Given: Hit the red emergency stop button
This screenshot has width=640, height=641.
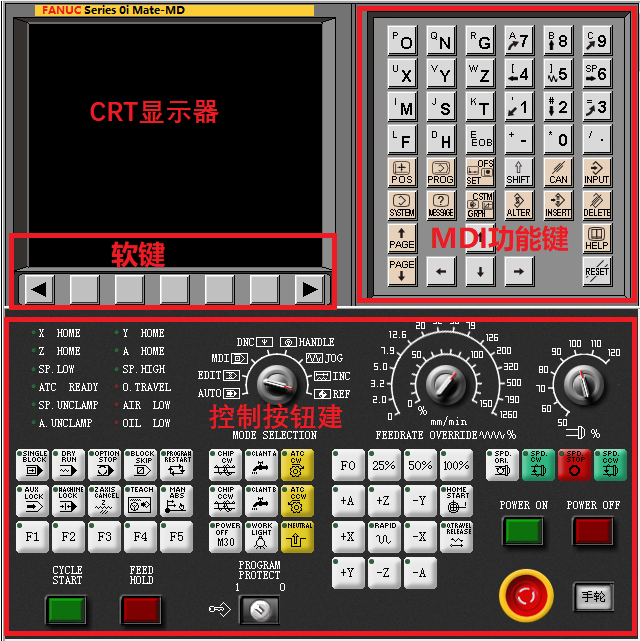Looking at the screenshot, I should coord(526,596).
